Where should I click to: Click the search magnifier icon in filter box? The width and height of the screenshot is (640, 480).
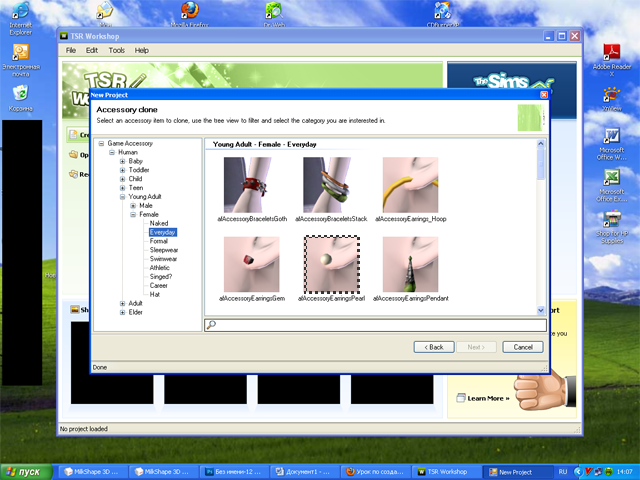[211, 325]
